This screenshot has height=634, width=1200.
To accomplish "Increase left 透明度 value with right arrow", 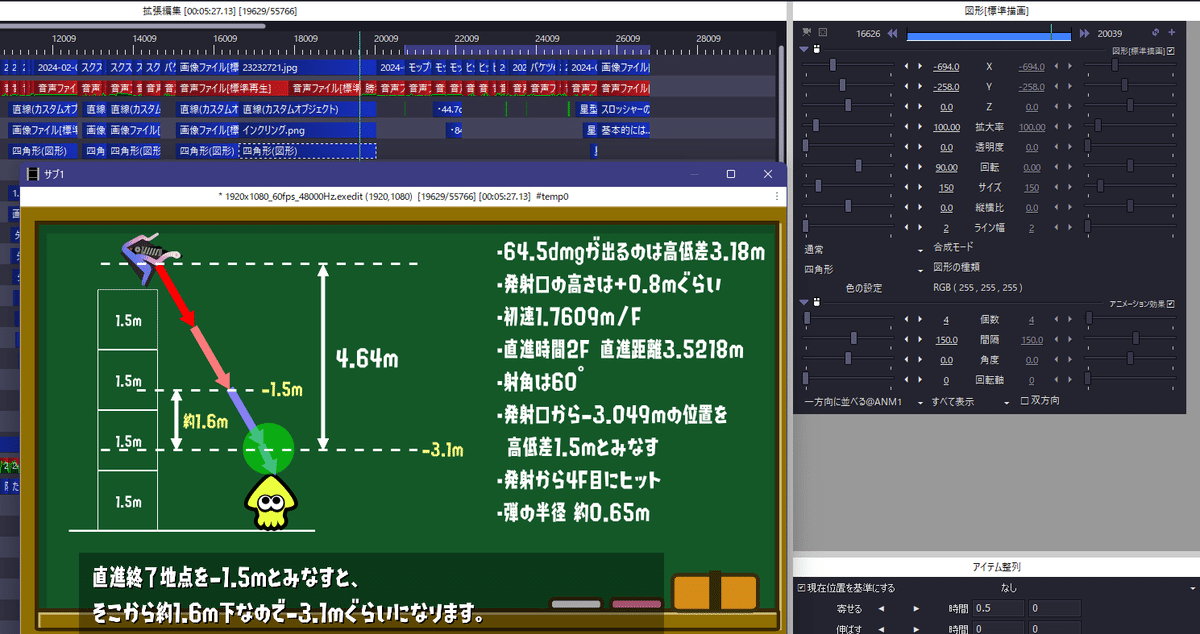I will coord(921,147).
